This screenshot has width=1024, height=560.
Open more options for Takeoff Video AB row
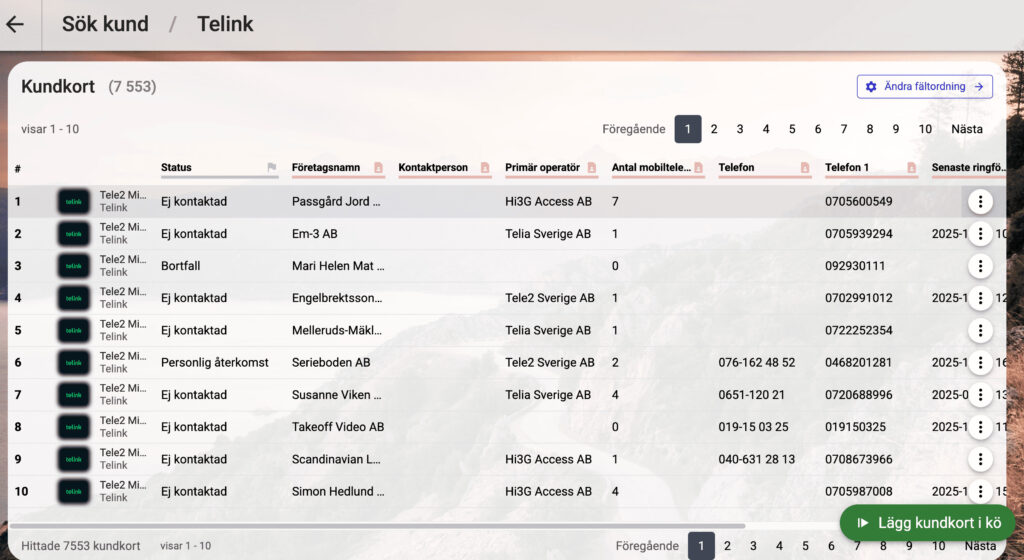pyautogui.click(x=980, y=427)
